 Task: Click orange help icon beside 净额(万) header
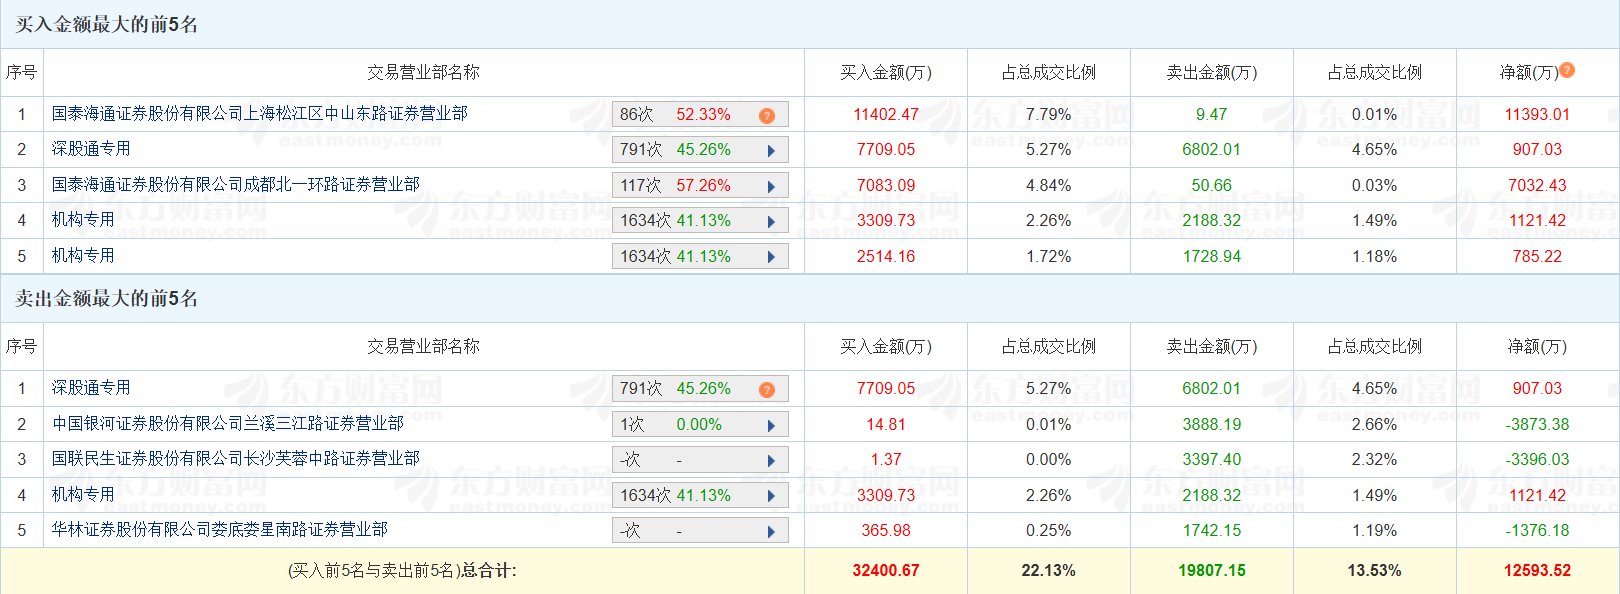coord(1567,70)
